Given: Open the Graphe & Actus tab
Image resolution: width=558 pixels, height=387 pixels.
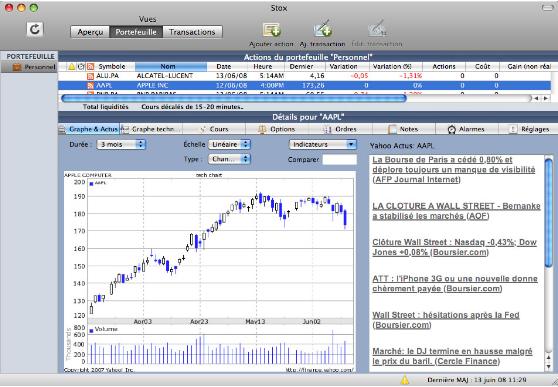Looking at the screenshot, I should coord(89,129).
